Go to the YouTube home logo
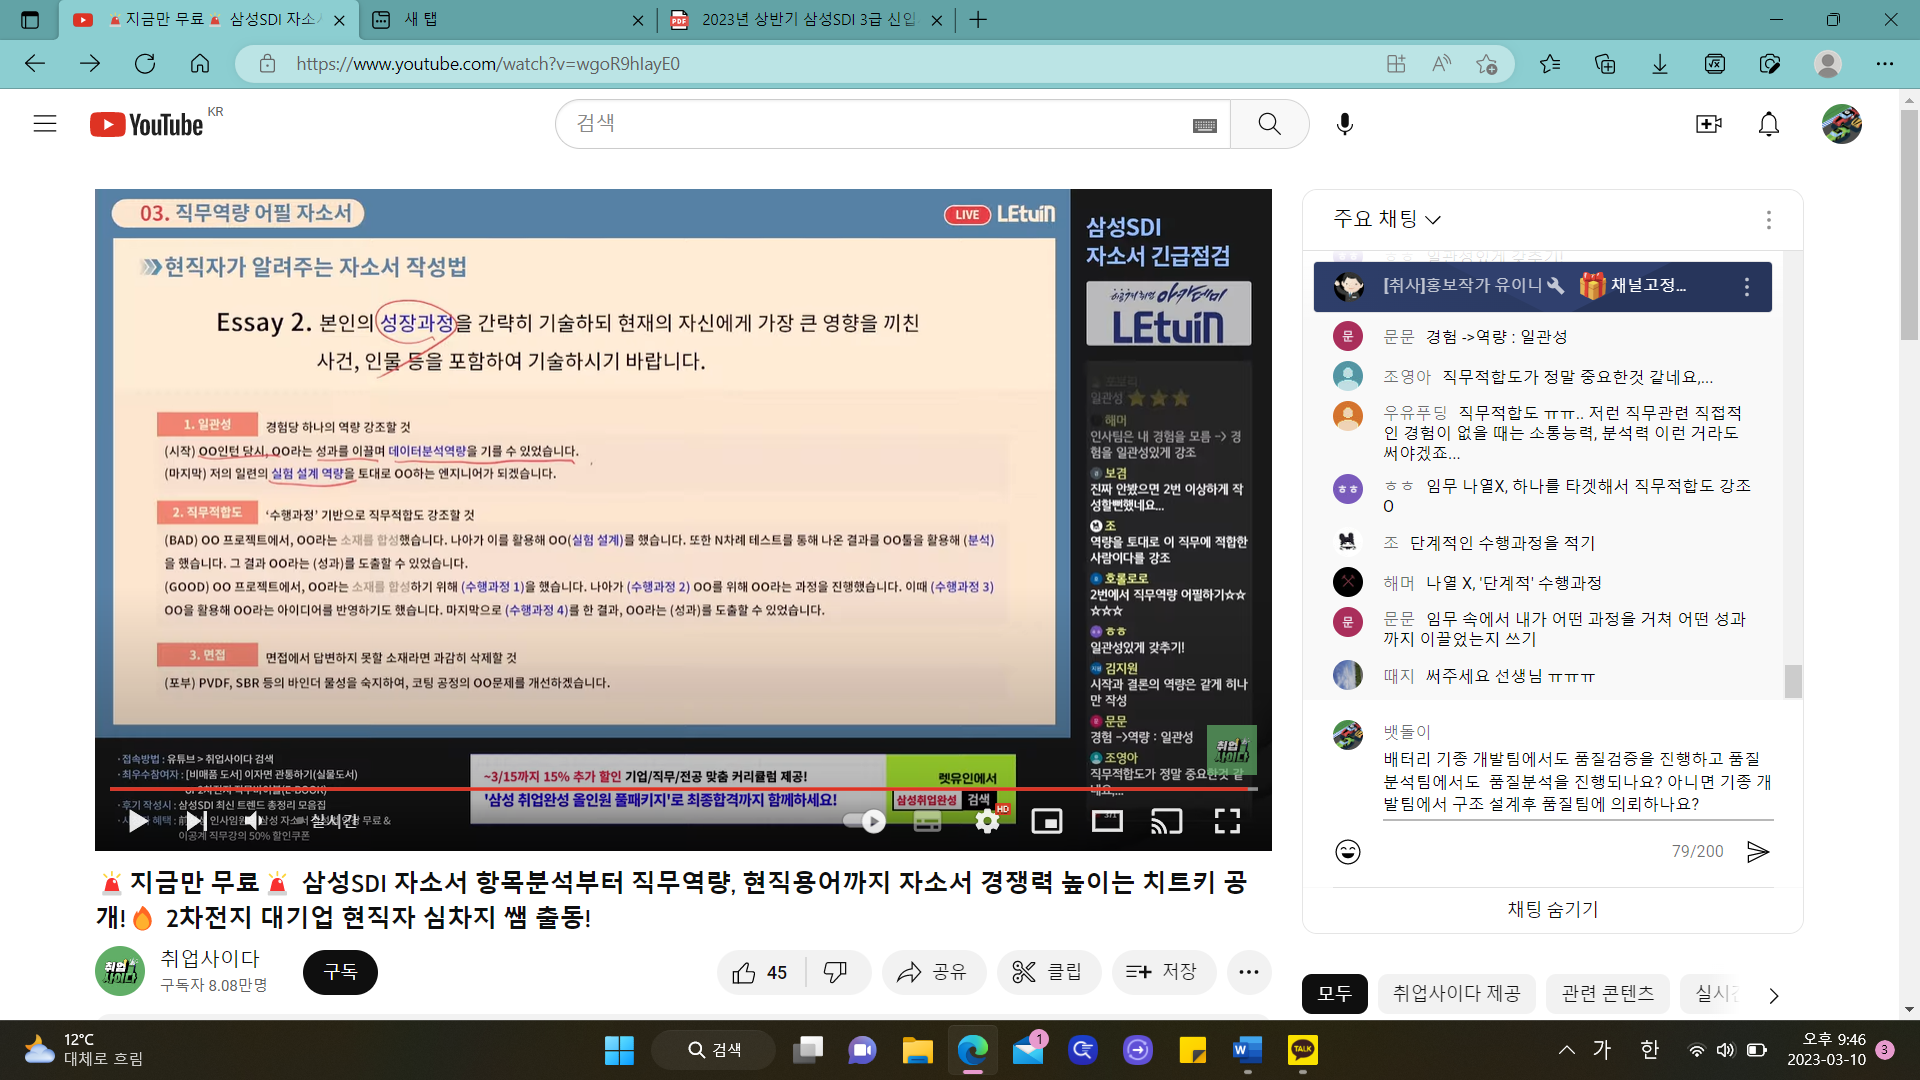Image resolution: width=1920 pixels, height=1080 pixels. (147, 124)
